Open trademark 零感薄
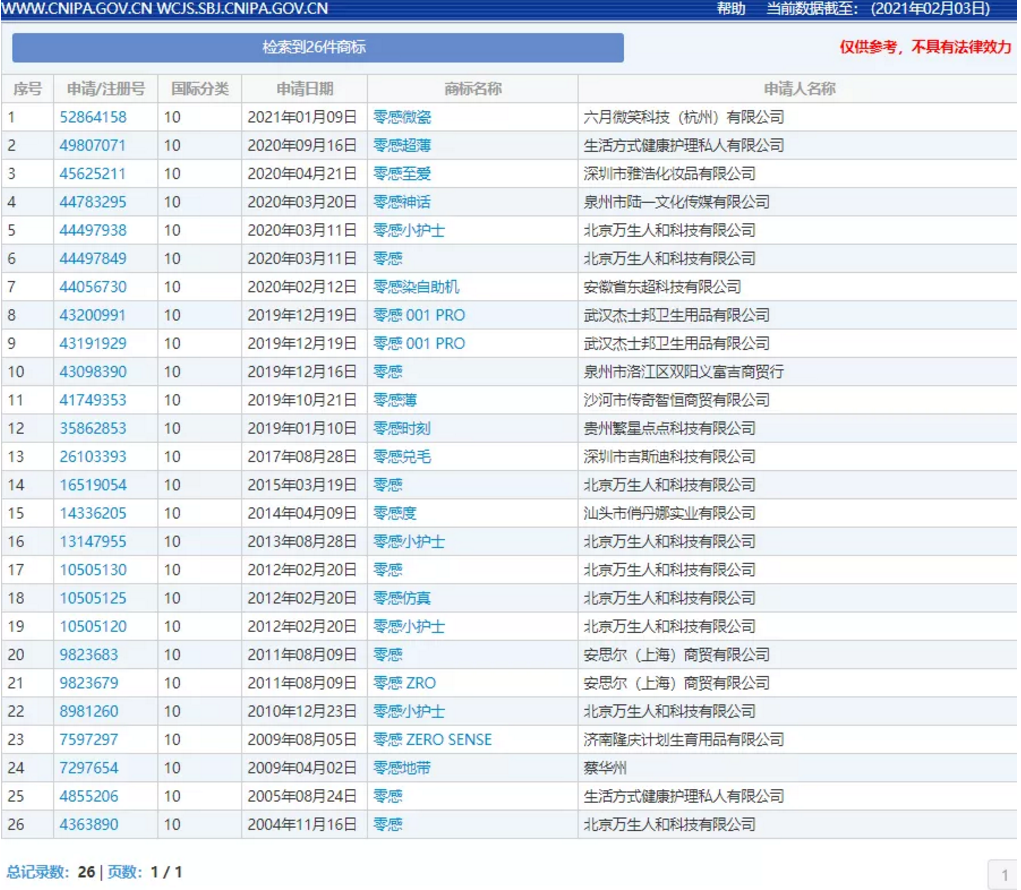1021x890 pixels. tap(395, 400)
